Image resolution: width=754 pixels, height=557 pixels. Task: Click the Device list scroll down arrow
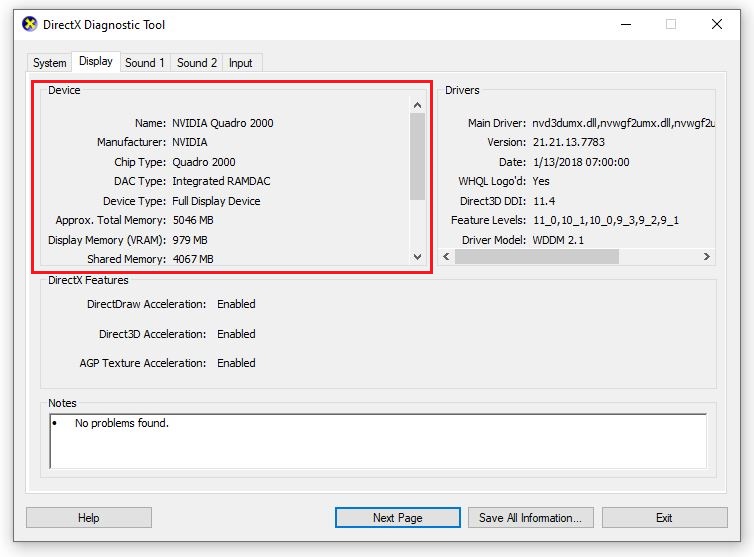pyautogui.click(x=418, y=257)
